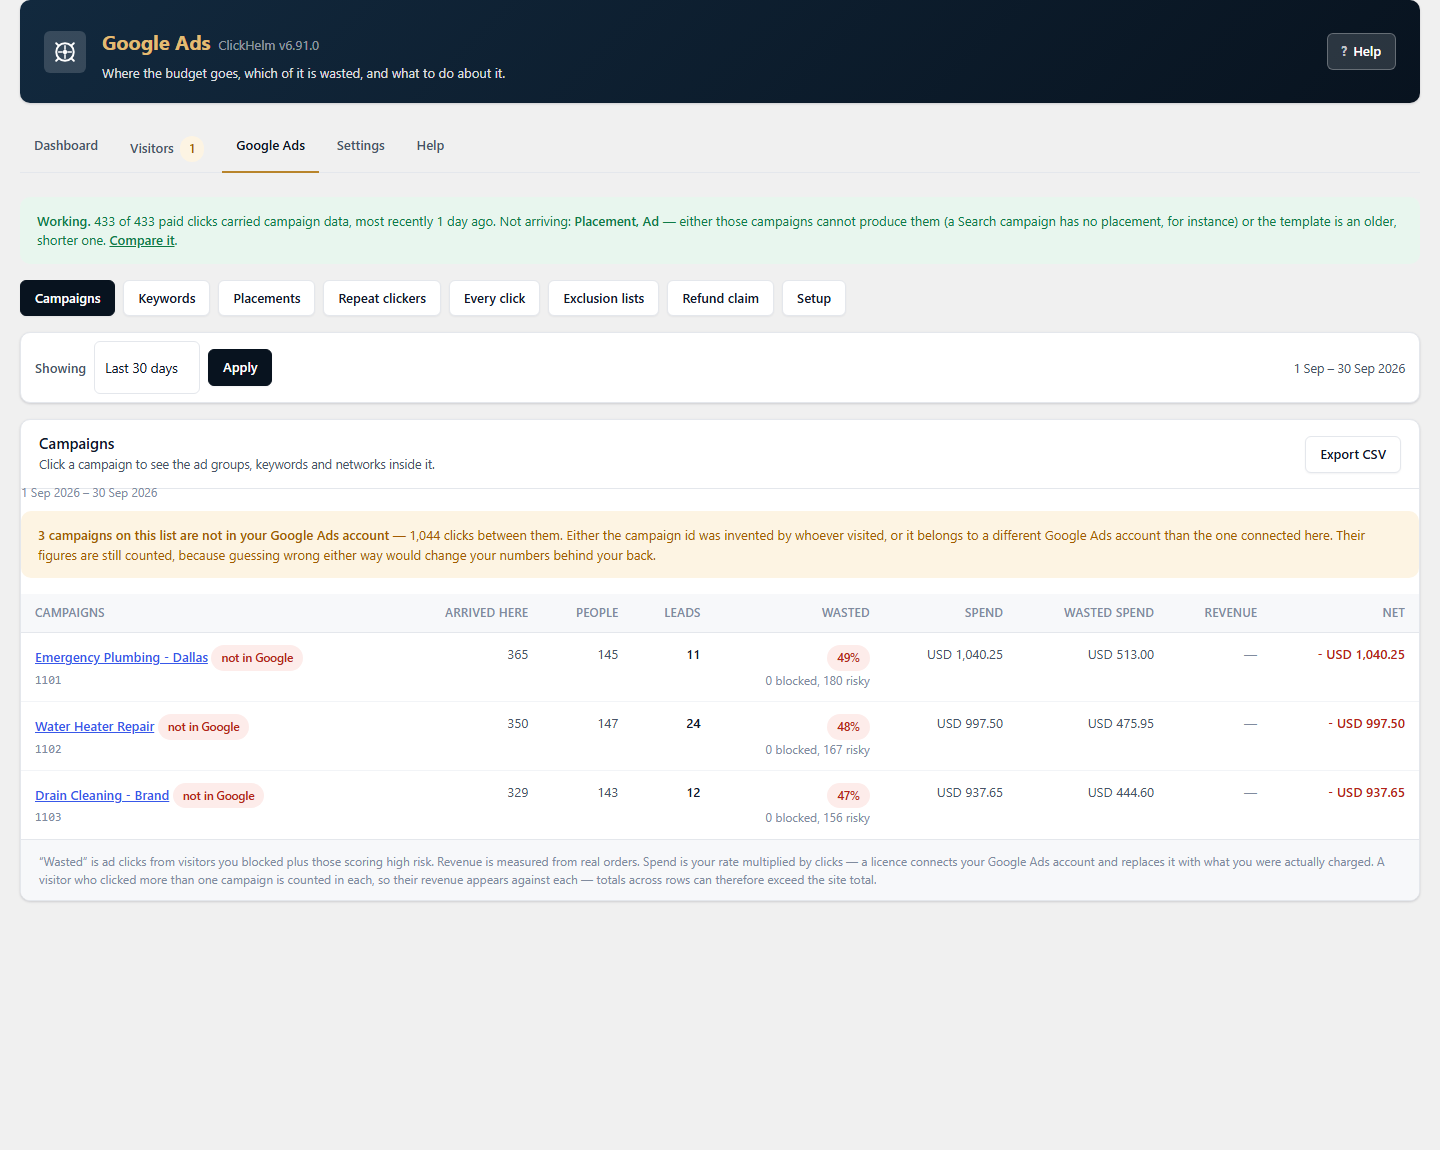The image size is (1440, 1150).
Task: Click the 47% wasted badge
Action: click(848, 796)
